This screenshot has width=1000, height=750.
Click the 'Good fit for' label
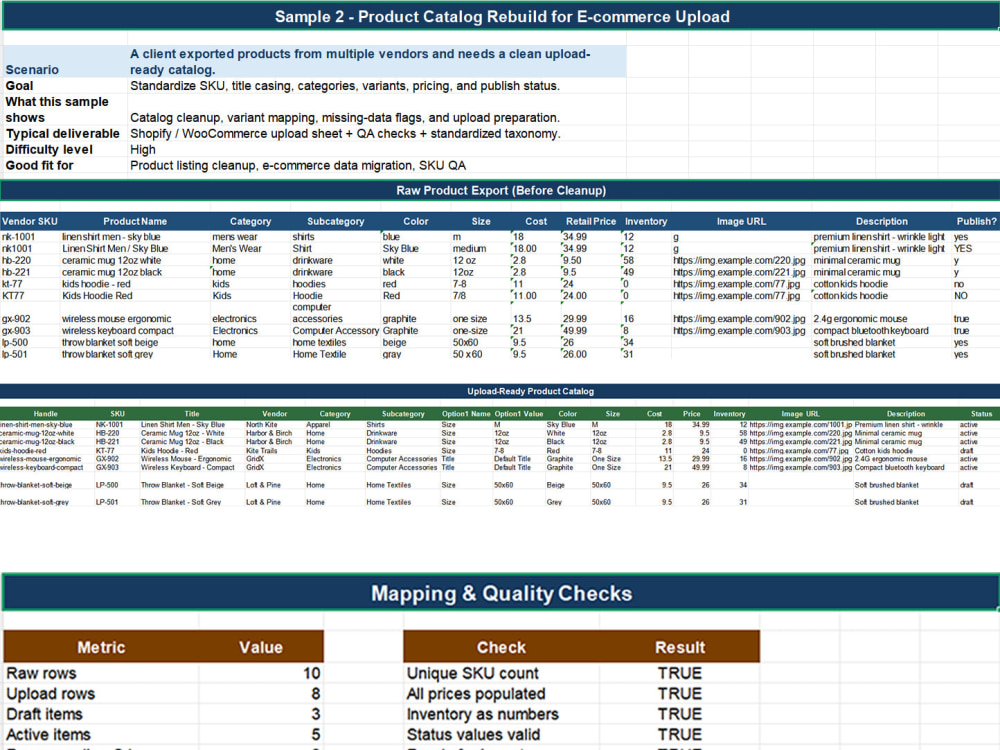40,165
